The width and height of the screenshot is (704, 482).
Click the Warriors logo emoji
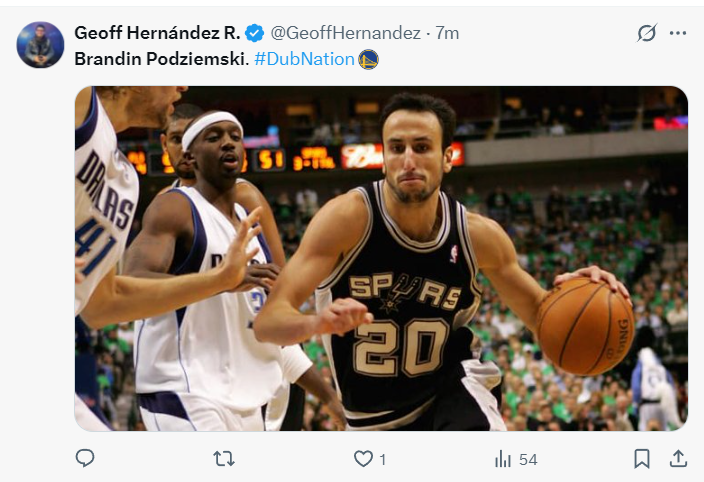pyautogui.click(x=369, y=59)
